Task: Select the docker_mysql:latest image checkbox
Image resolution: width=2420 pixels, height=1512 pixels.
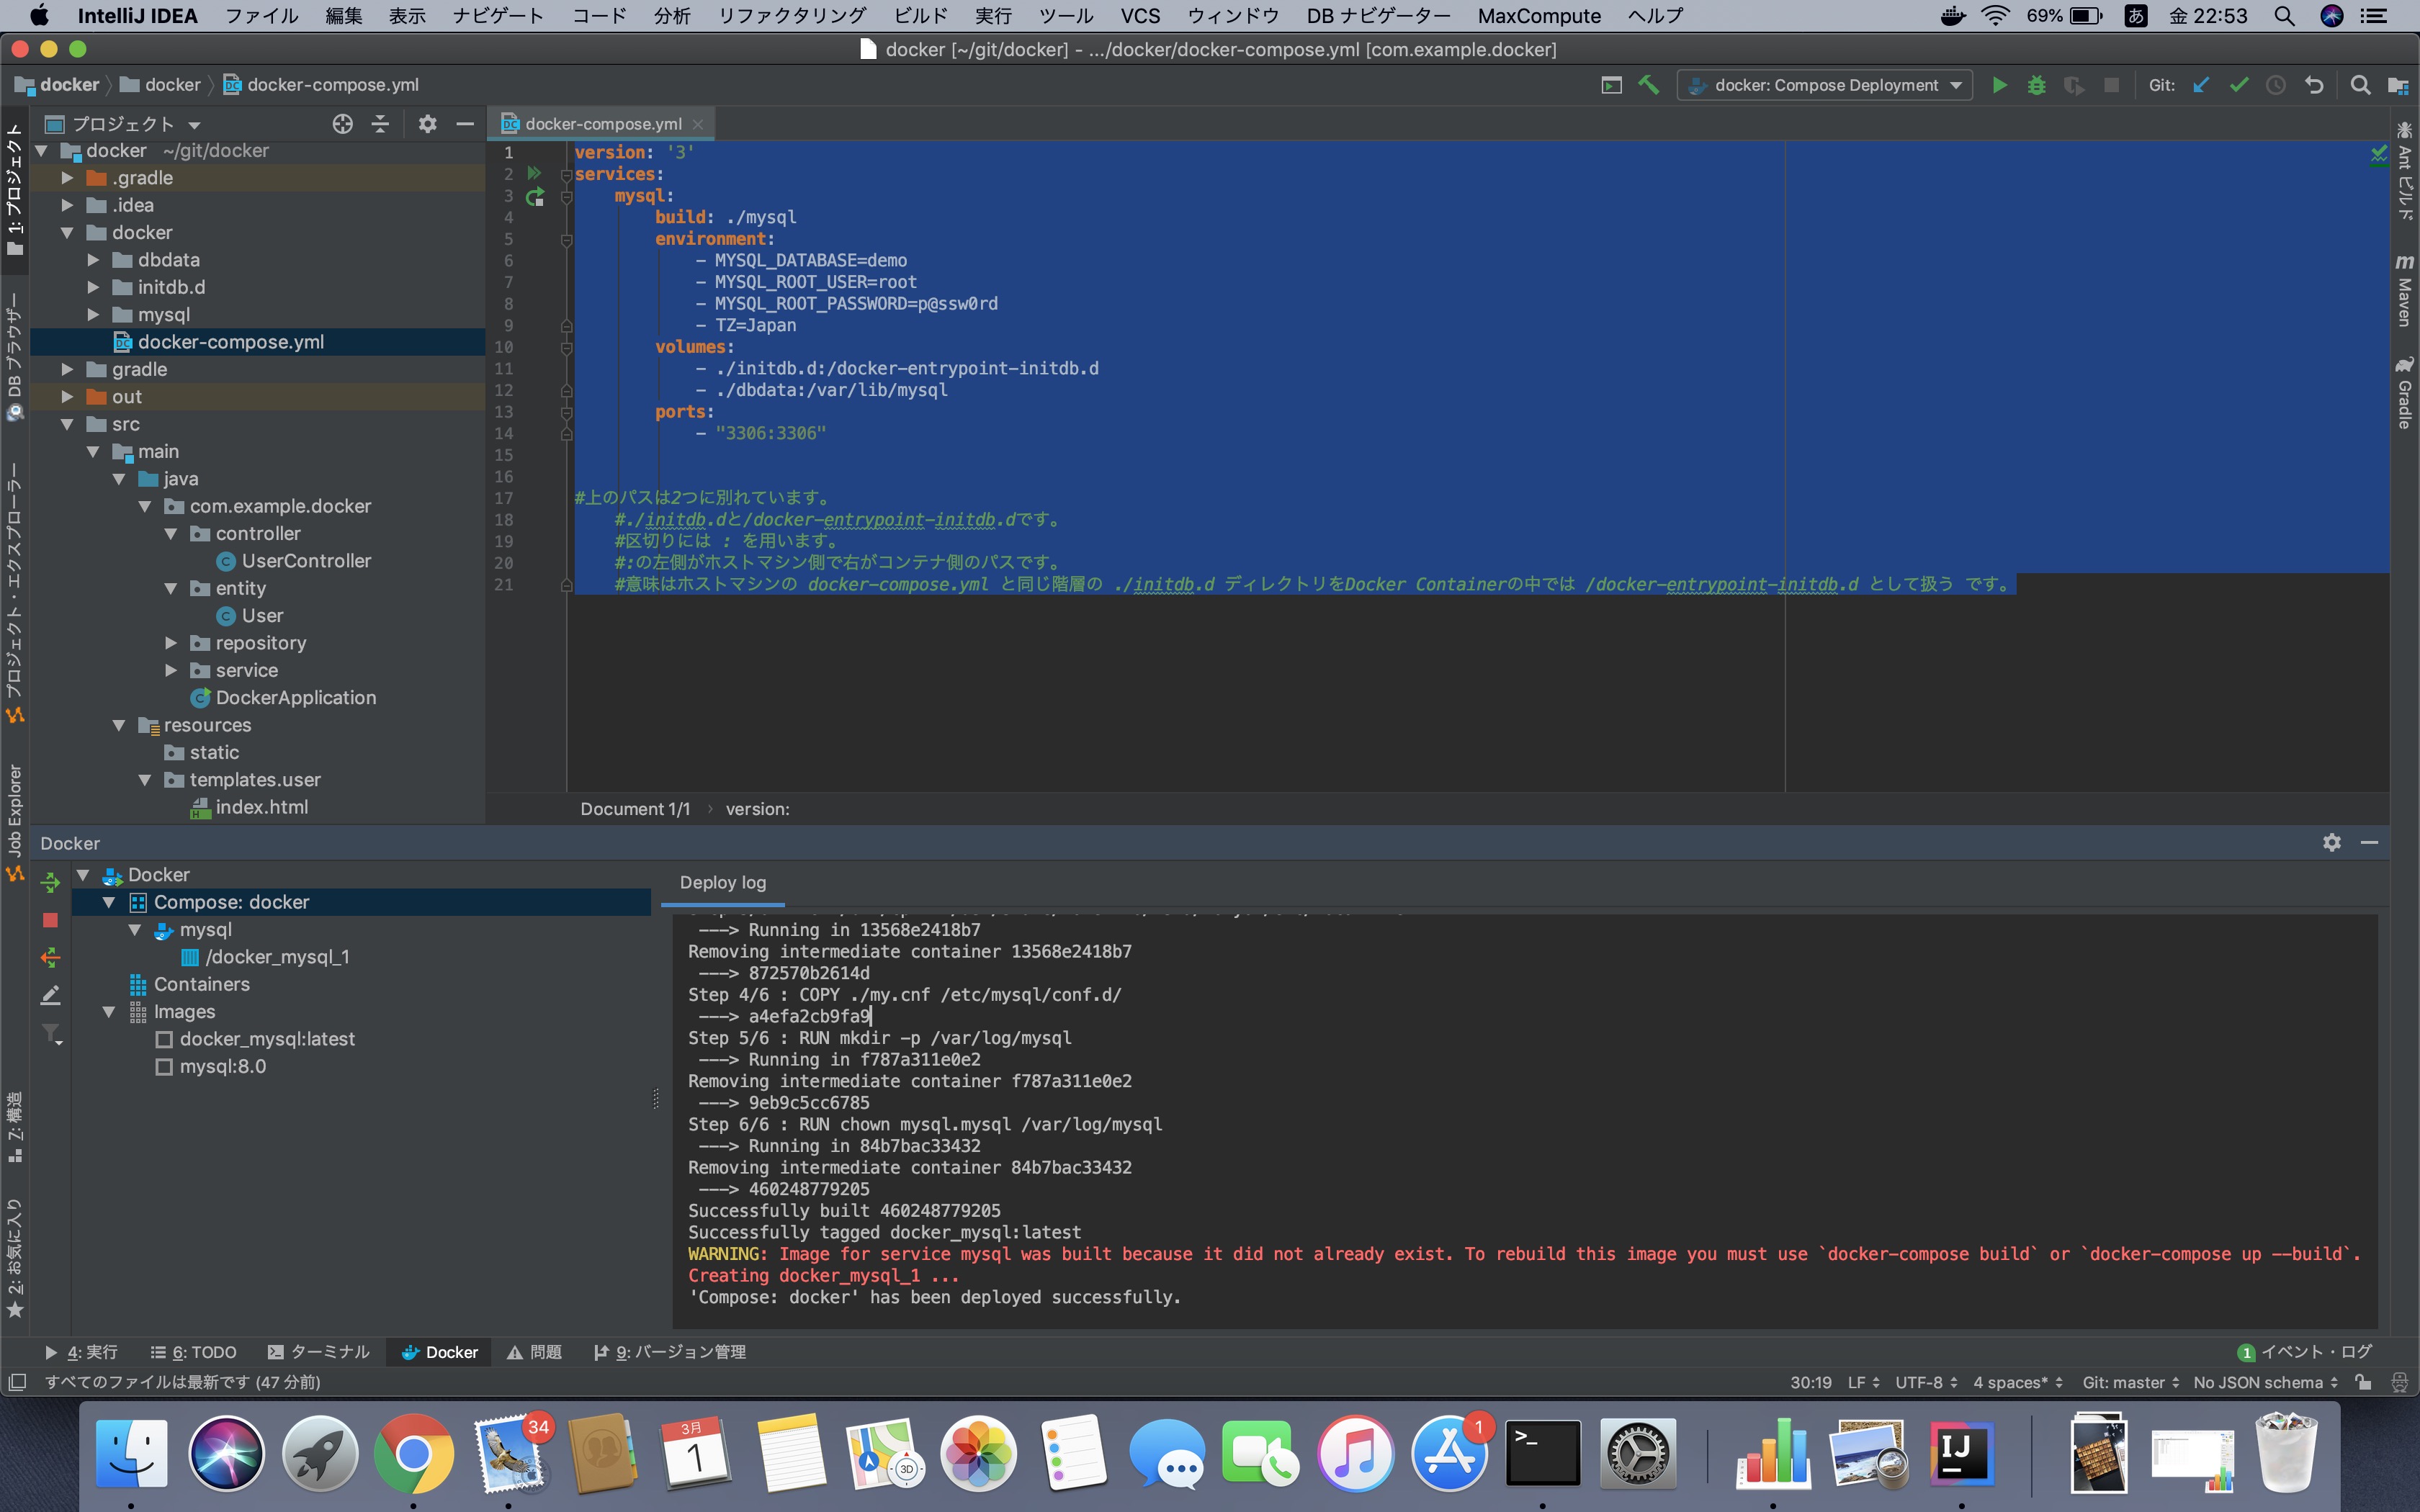Action: pos(164,1040)
